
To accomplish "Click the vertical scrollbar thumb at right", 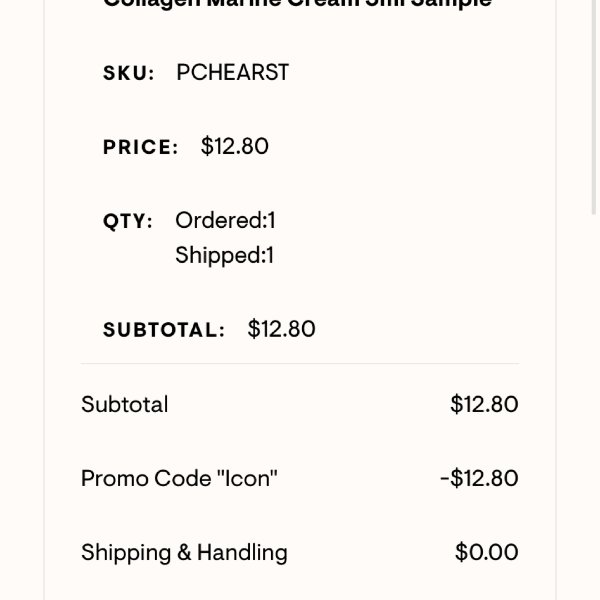I will coord(593,105).
